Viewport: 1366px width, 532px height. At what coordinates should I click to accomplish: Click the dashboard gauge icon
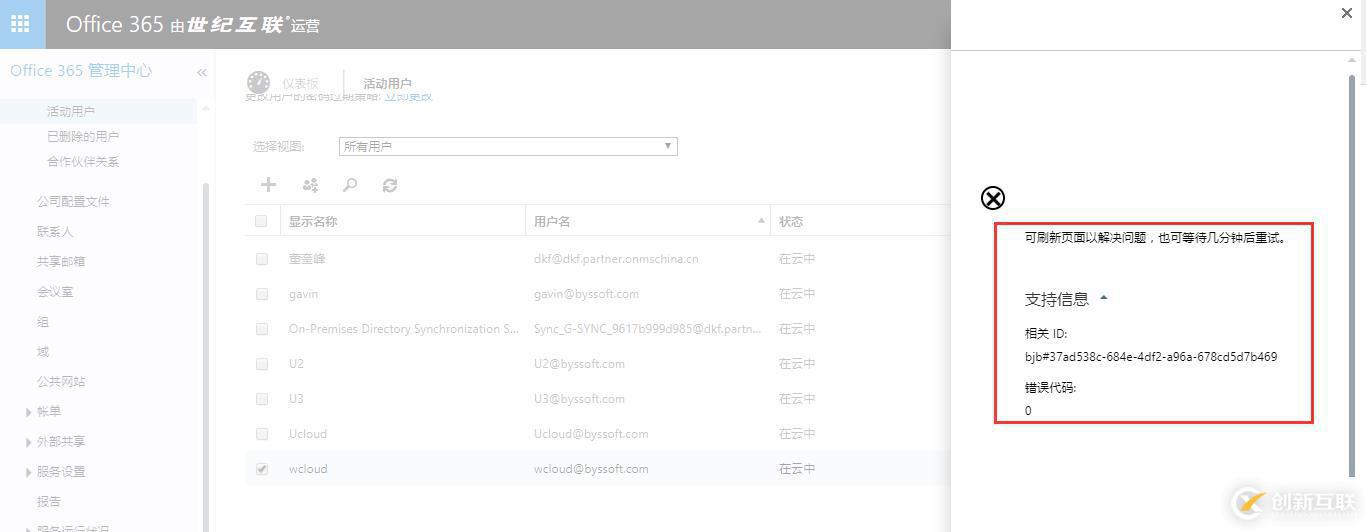pyautogui.click(x=258, y=83)
